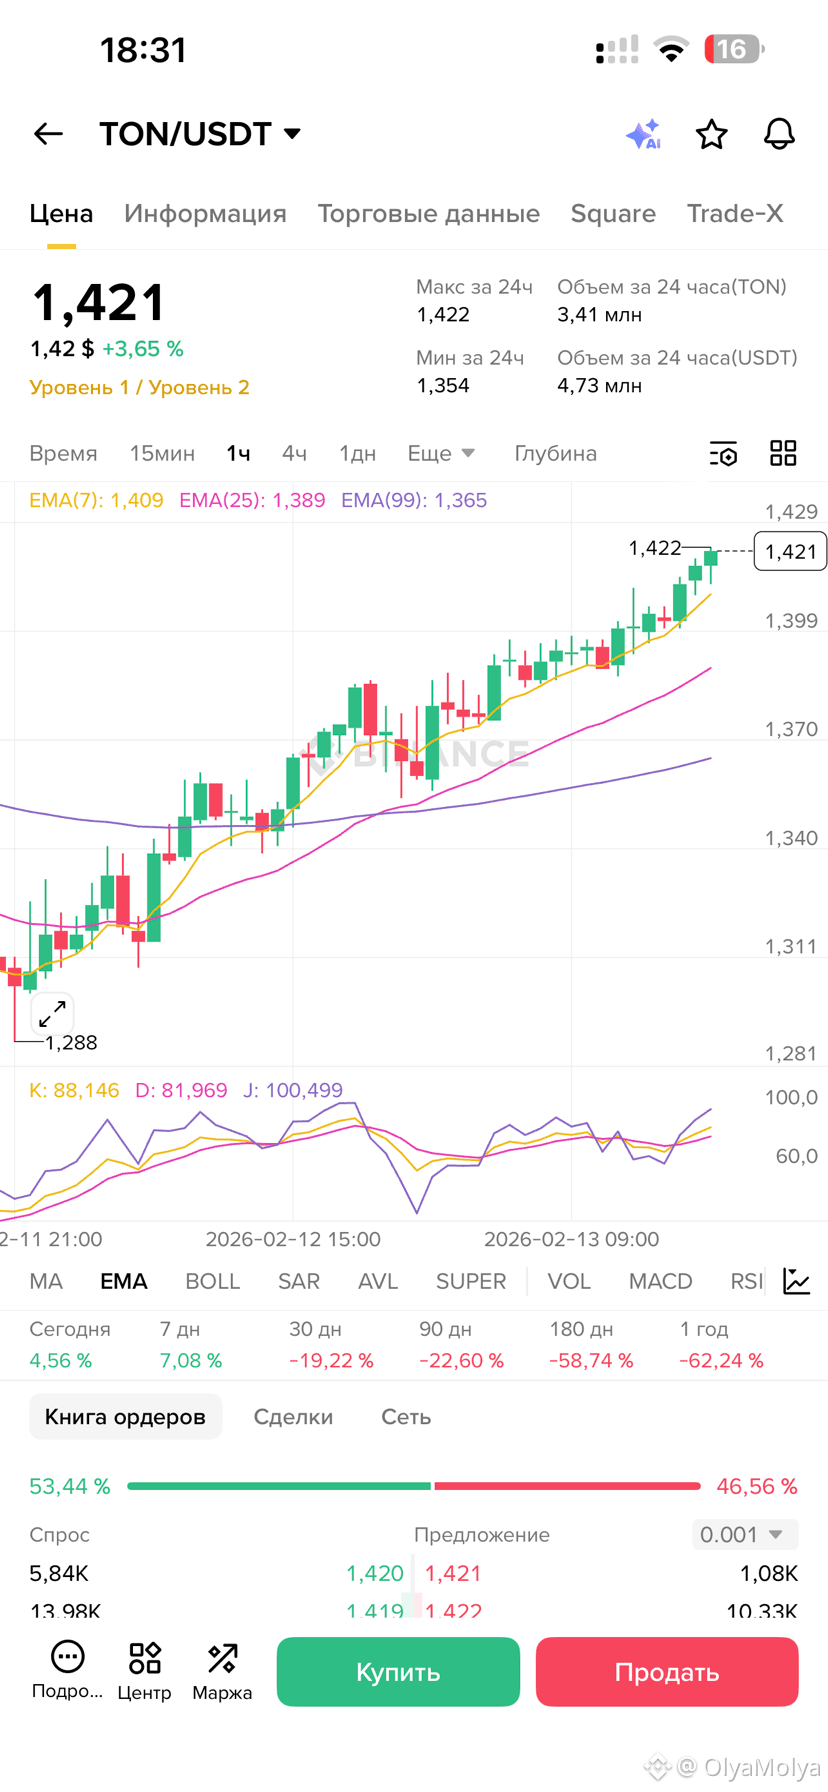Tap the buy/sell ratio bar
This screenshot has width=828, height=1792.
[414, 1486]
